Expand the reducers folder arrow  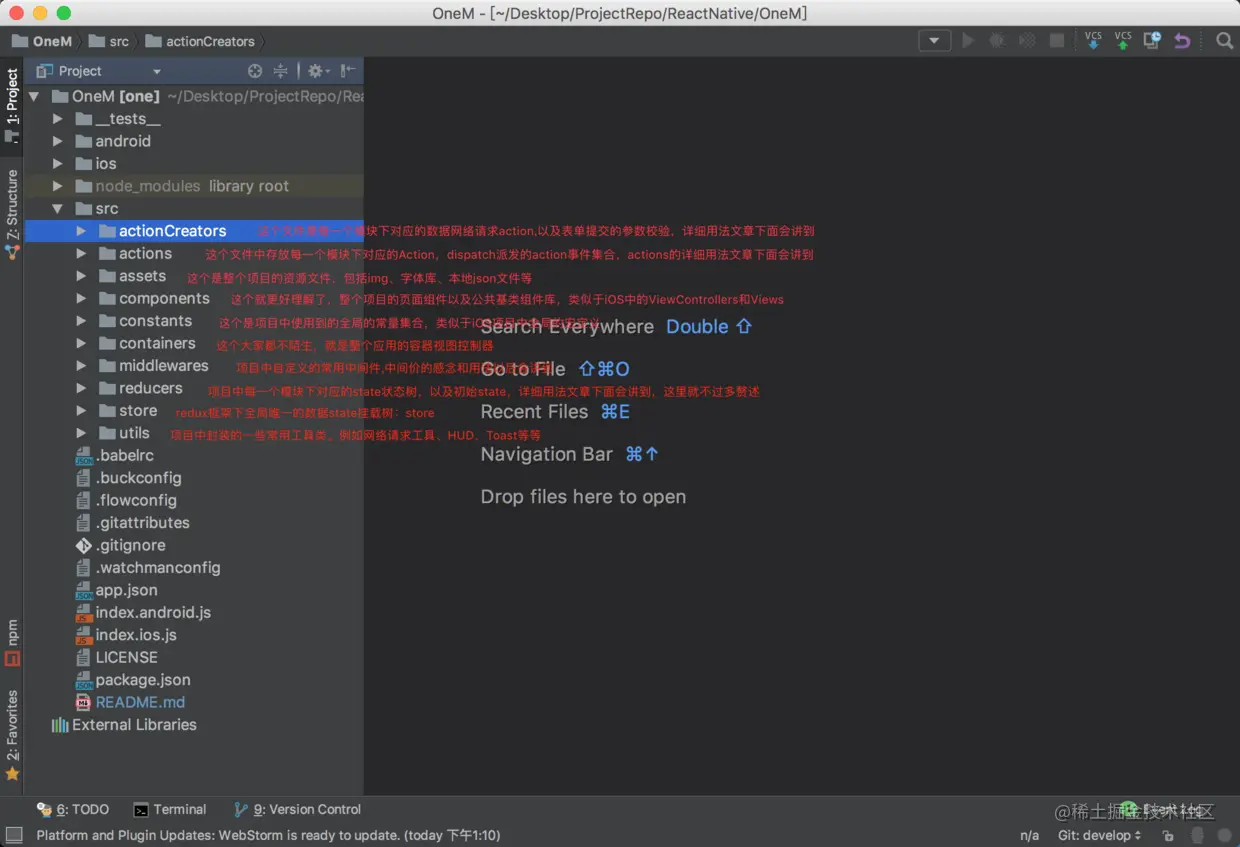(x=81, y=388)
